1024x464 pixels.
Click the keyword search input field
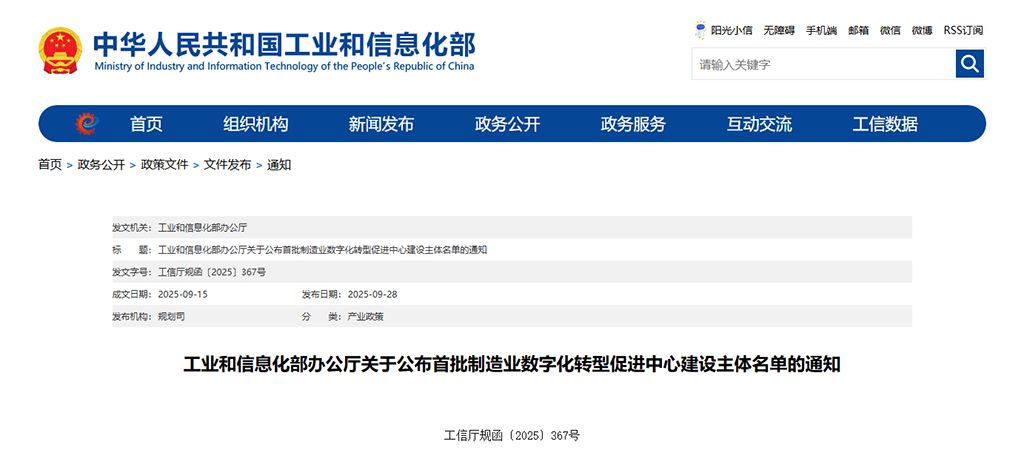point(822,65)
